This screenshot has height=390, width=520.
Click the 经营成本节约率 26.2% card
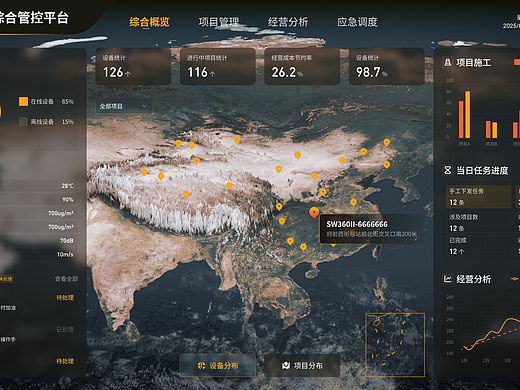(302, 66)
